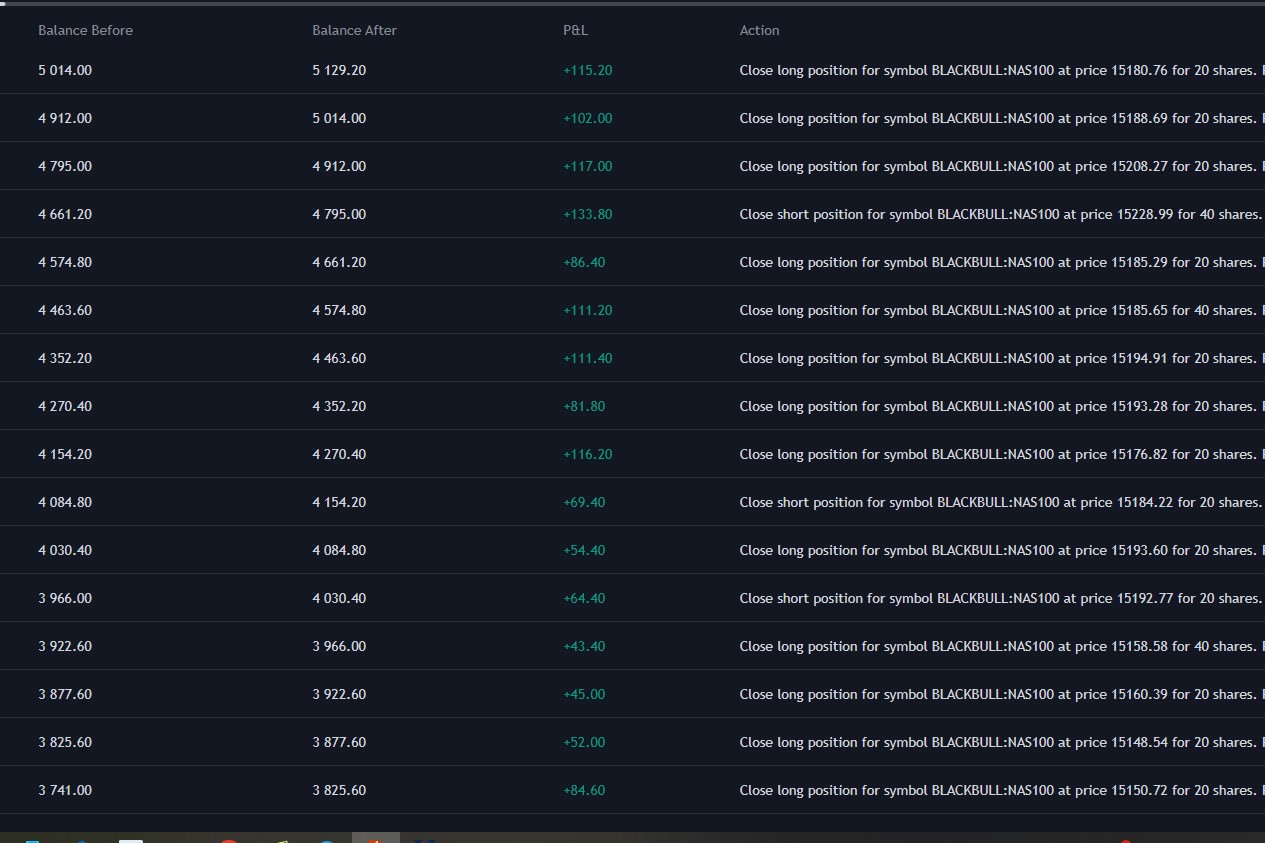
Task: Sort the table by P&L header
Action: pyautogui.click(x=575, y=30)
